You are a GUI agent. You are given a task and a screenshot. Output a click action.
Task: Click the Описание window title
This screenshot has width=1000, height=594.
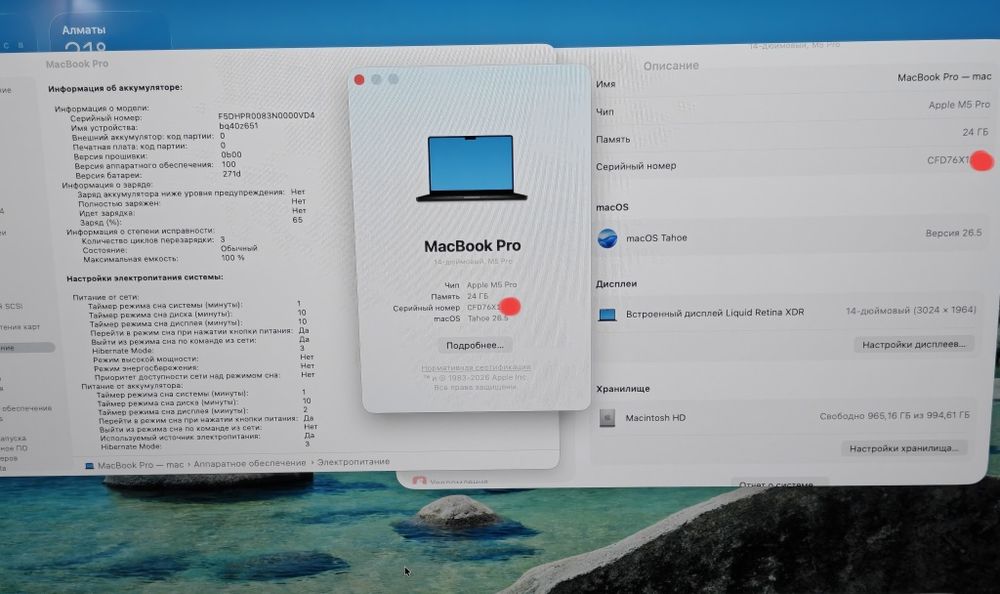pos(671,66)
